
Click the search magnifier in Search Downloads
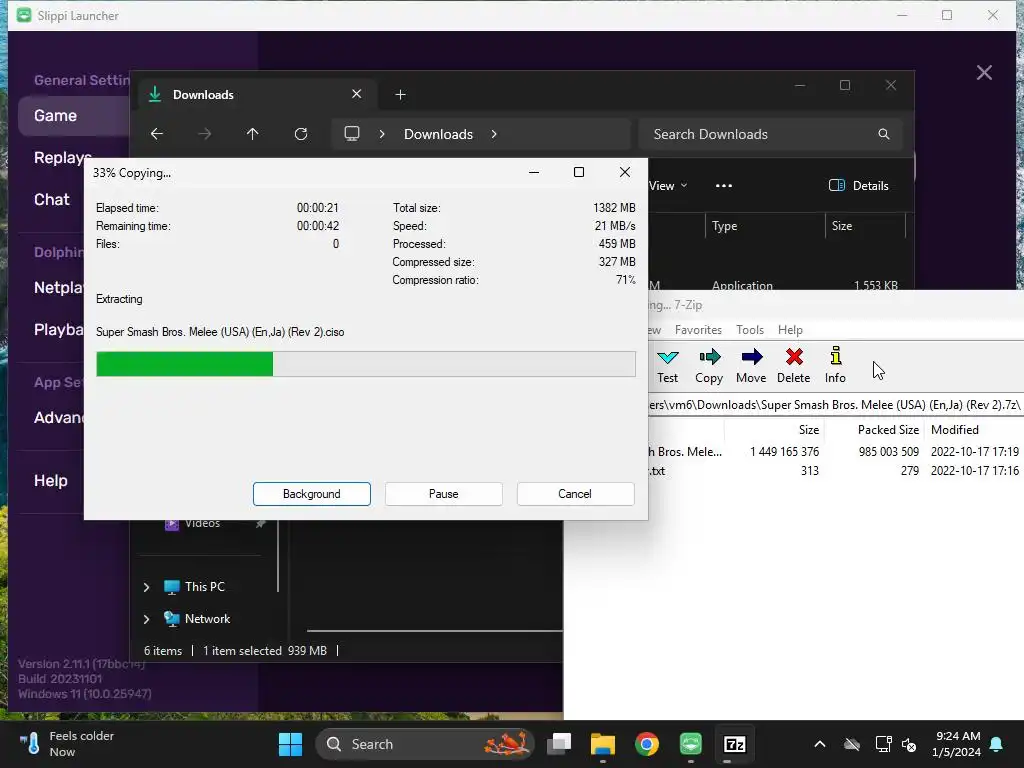click(x=884, y=134)
